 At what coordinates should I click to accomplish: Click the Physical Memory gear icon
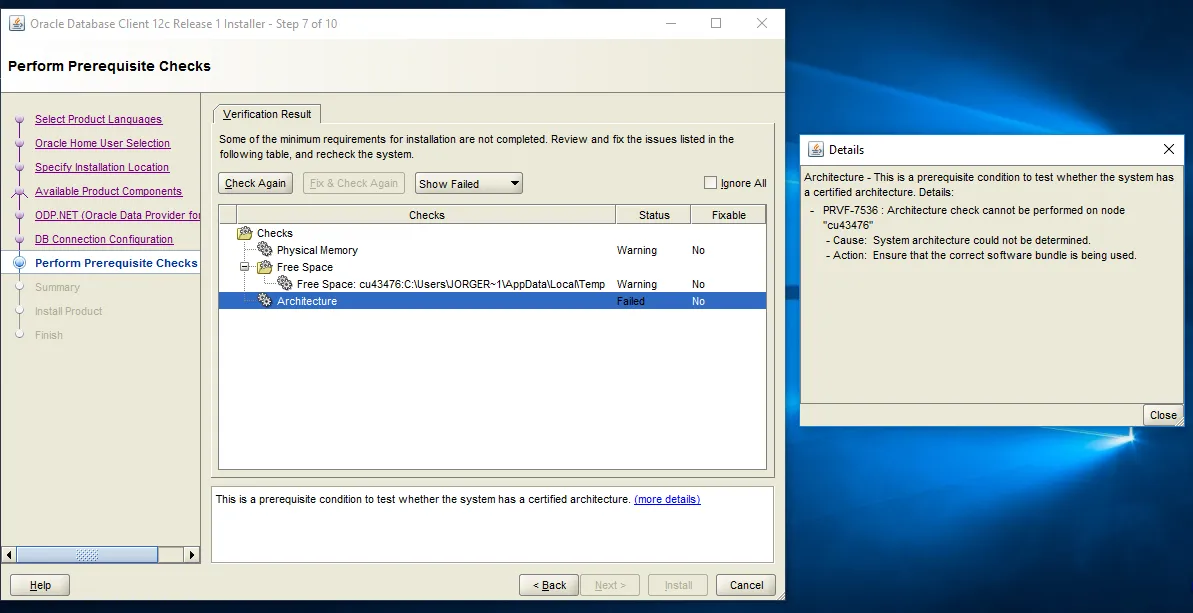point(265,249)
